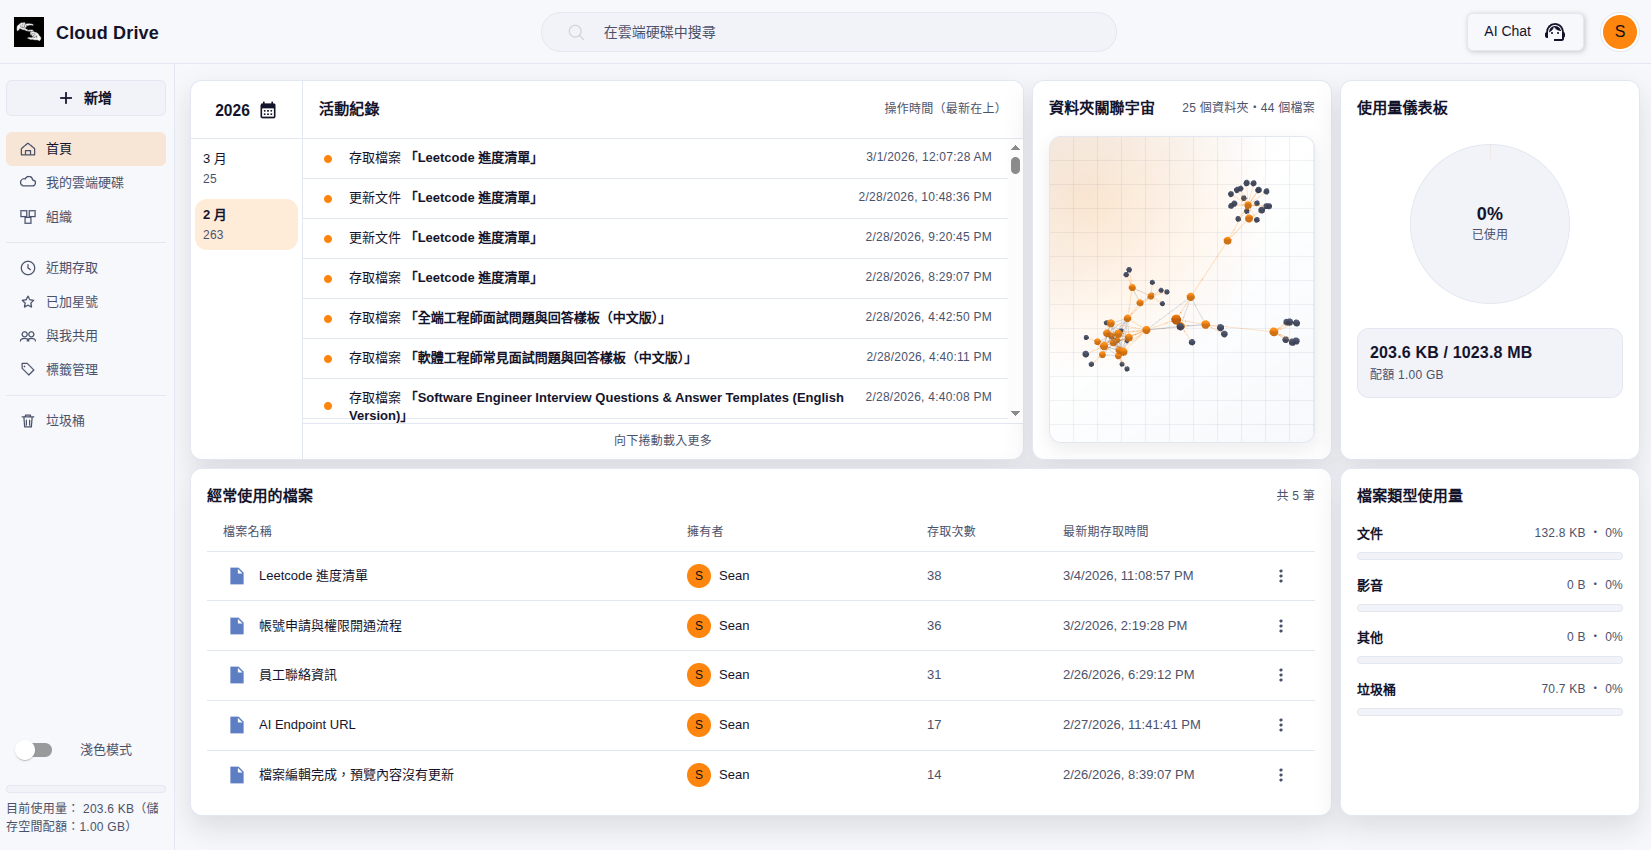Open more options for Leetcode 進度清單
Viewport: 1651px width, 850px height.
(1280, 576)
